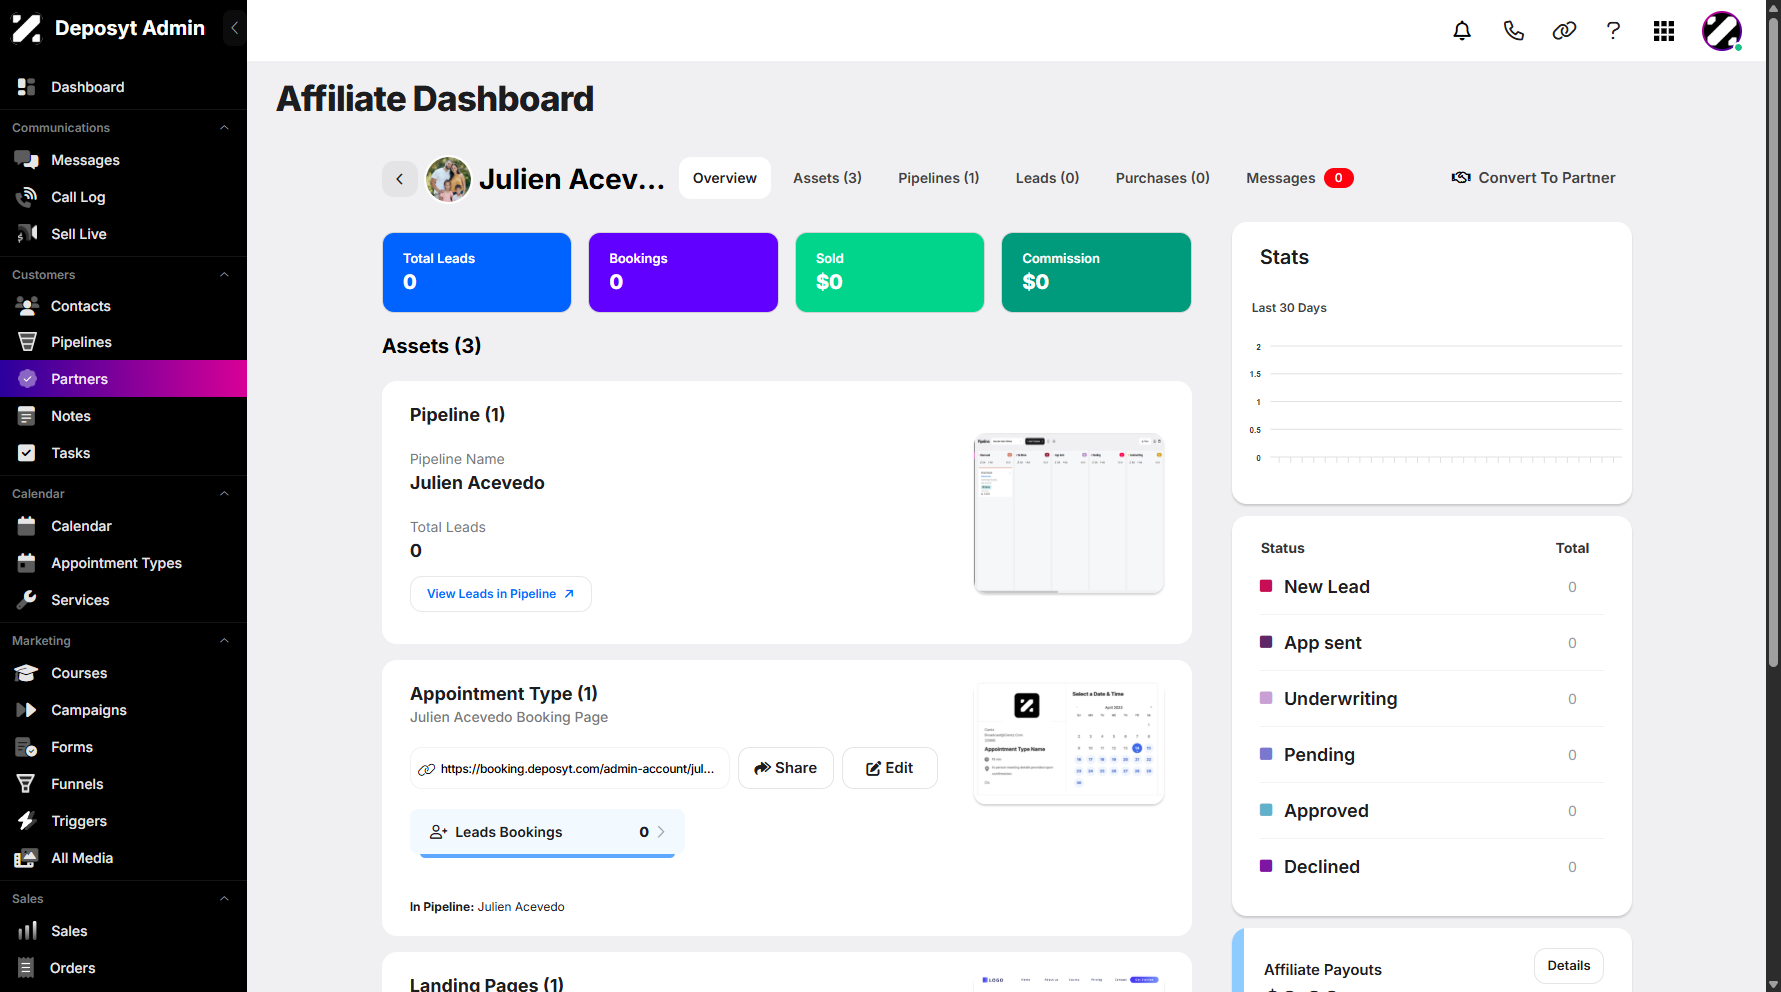Screen dimensions: 1781x992
Task: Switch to the Purchases (0) tab
Action: click(x=1162, y=178)
